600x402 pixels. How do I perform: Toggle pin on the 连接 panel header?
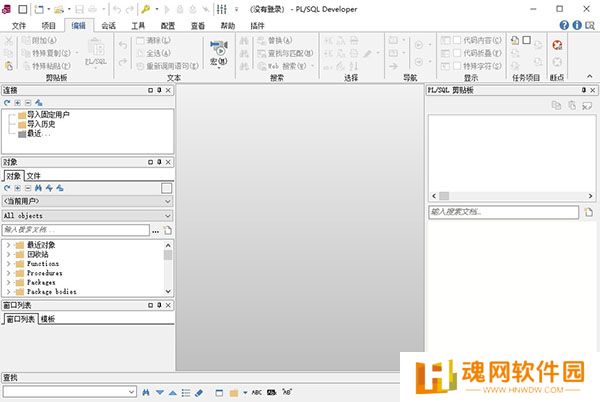point(159,90)
